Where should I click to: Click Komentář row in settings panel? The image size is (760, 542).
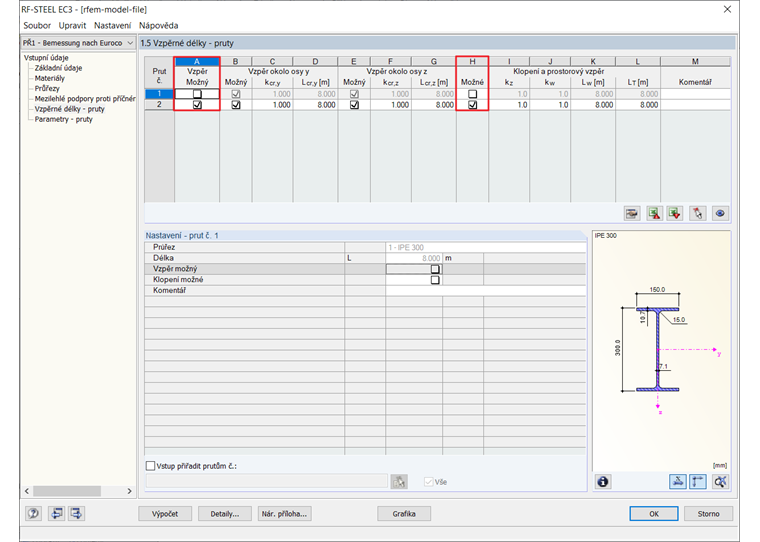click(365, 290)
